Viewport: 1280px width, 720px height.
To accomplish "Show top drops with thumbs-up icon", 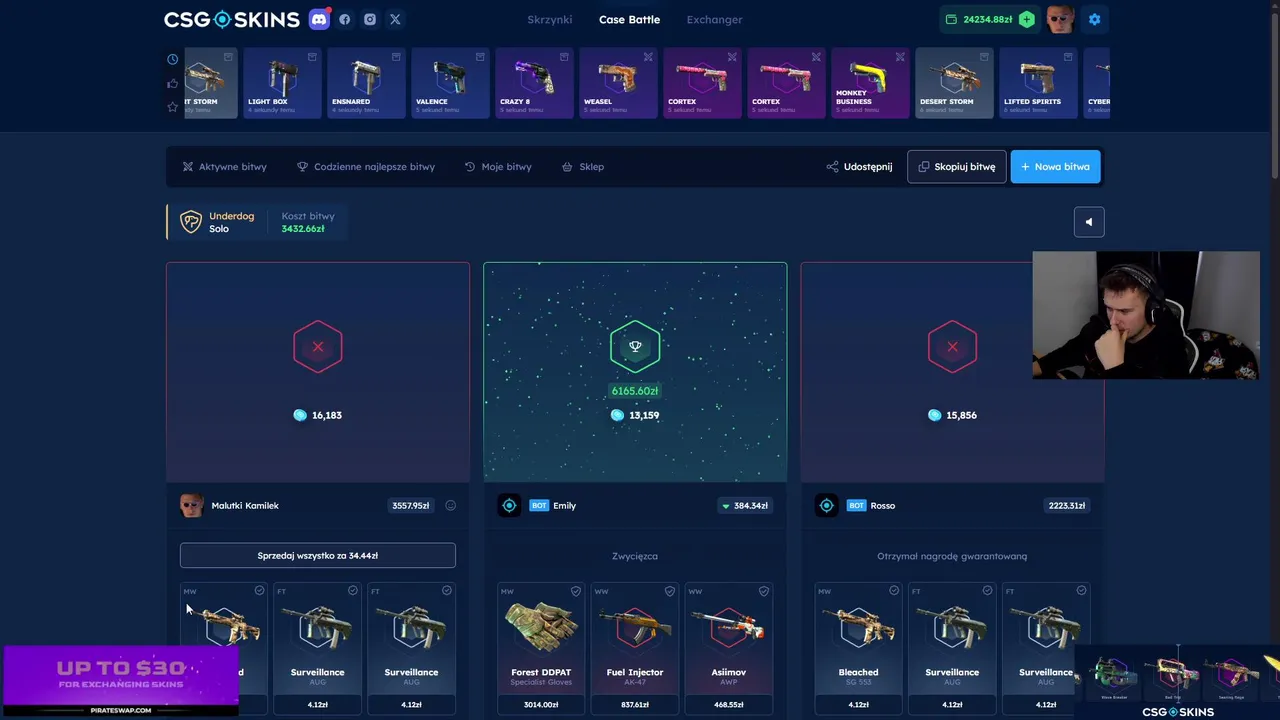I will click(x=173, y=83).
